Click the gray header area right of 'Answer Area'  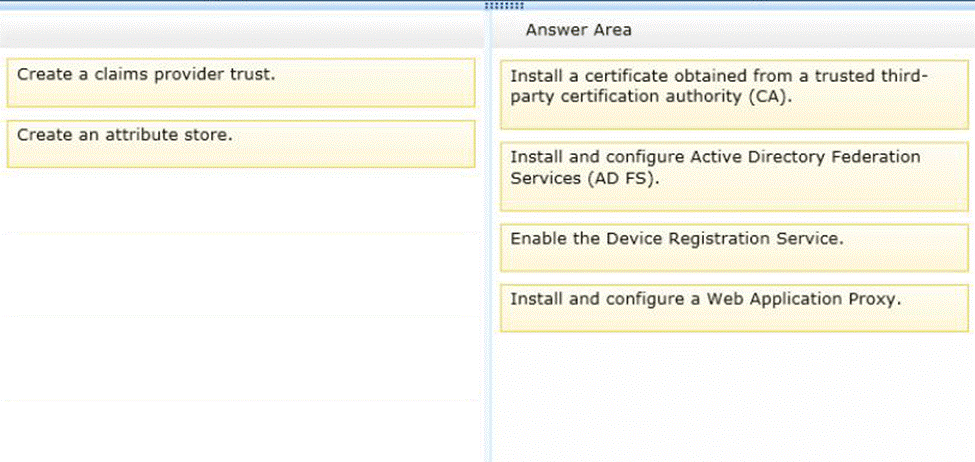[x=800, y=30]
